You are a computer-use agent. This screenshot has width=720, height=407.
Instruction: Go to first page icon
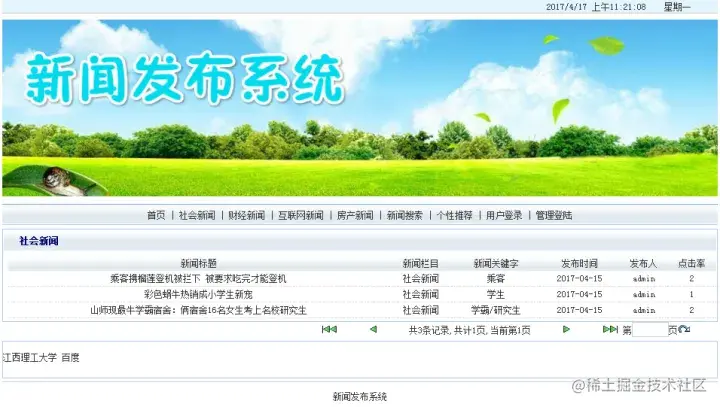point(329,329)
